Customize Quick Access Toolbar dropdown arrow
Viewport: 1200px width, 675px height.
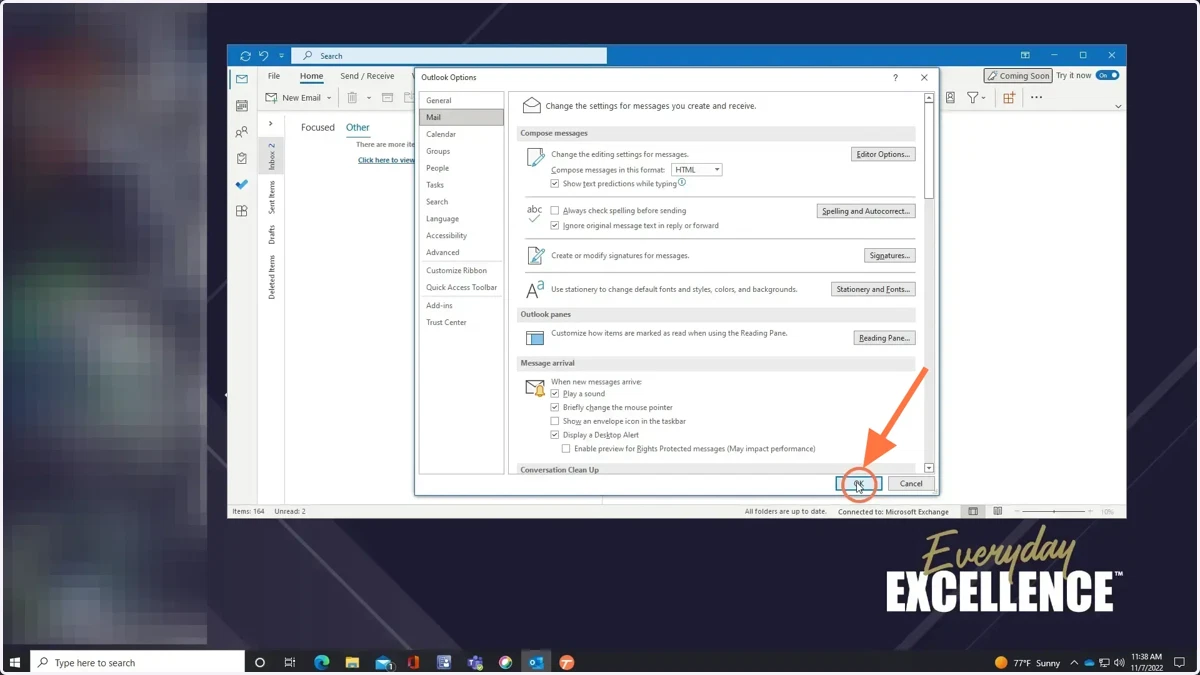click(281, 56)
